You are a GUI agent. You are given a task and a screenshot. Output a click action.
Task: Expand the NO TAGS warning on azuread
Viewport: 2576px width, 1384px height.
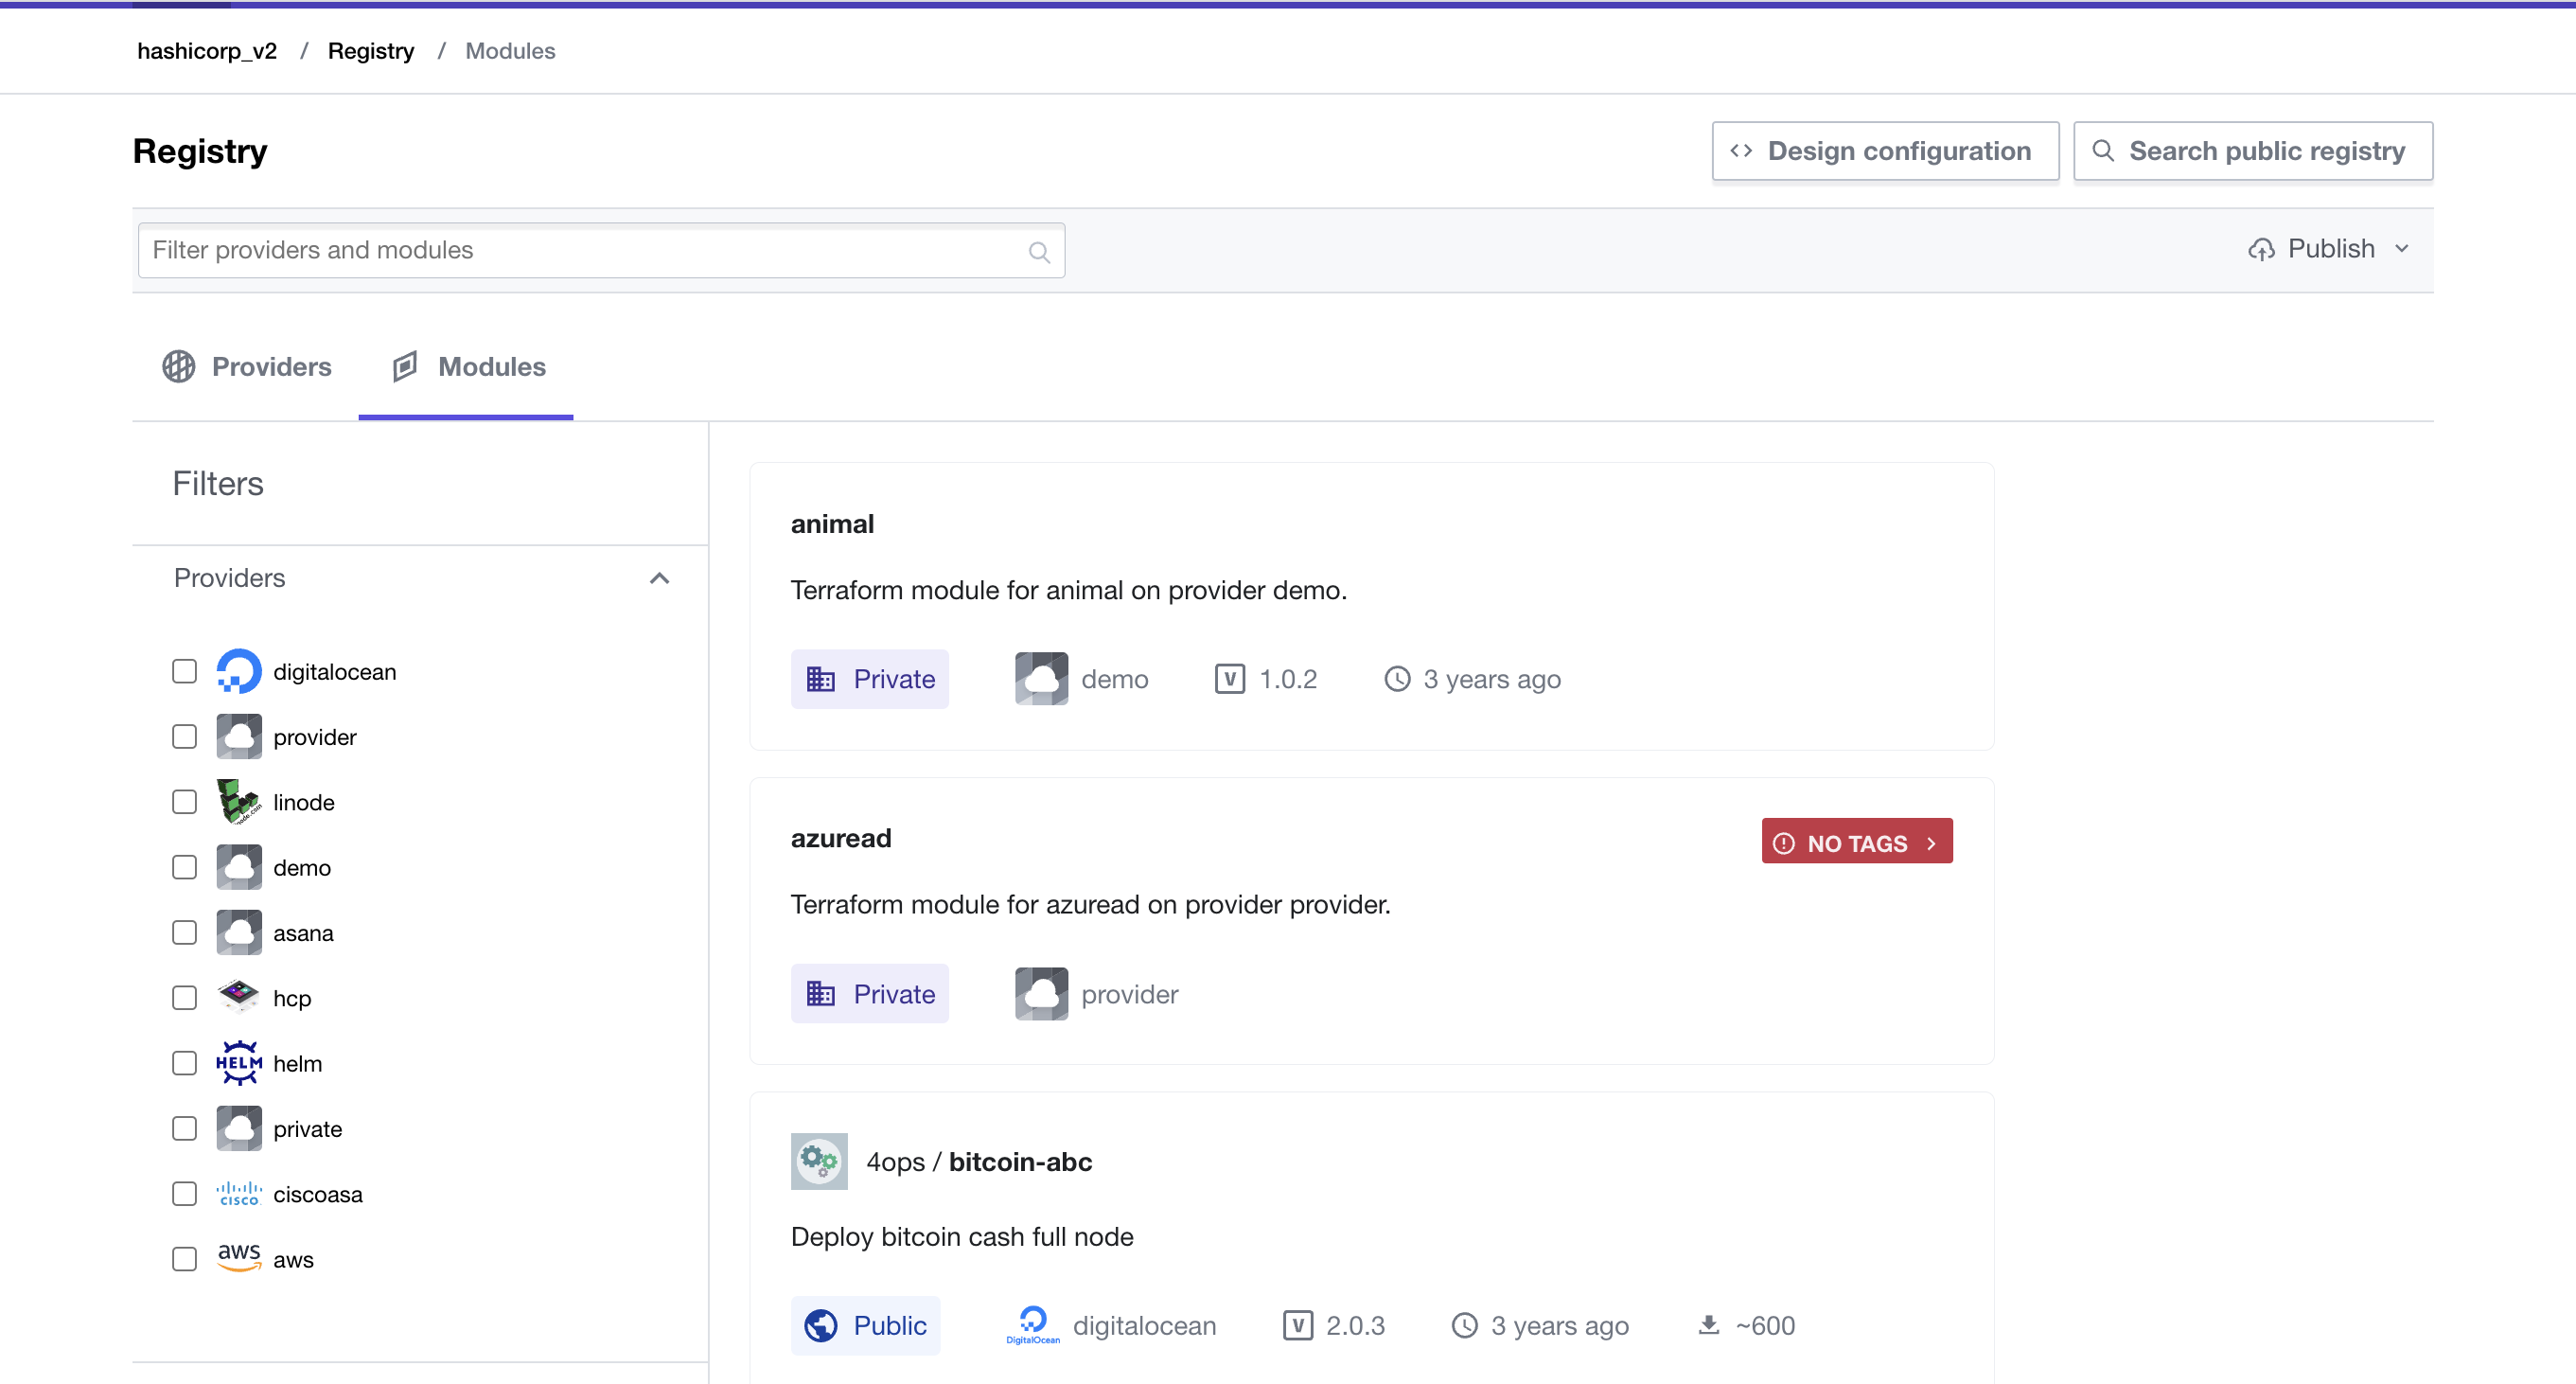(1856, 842)
